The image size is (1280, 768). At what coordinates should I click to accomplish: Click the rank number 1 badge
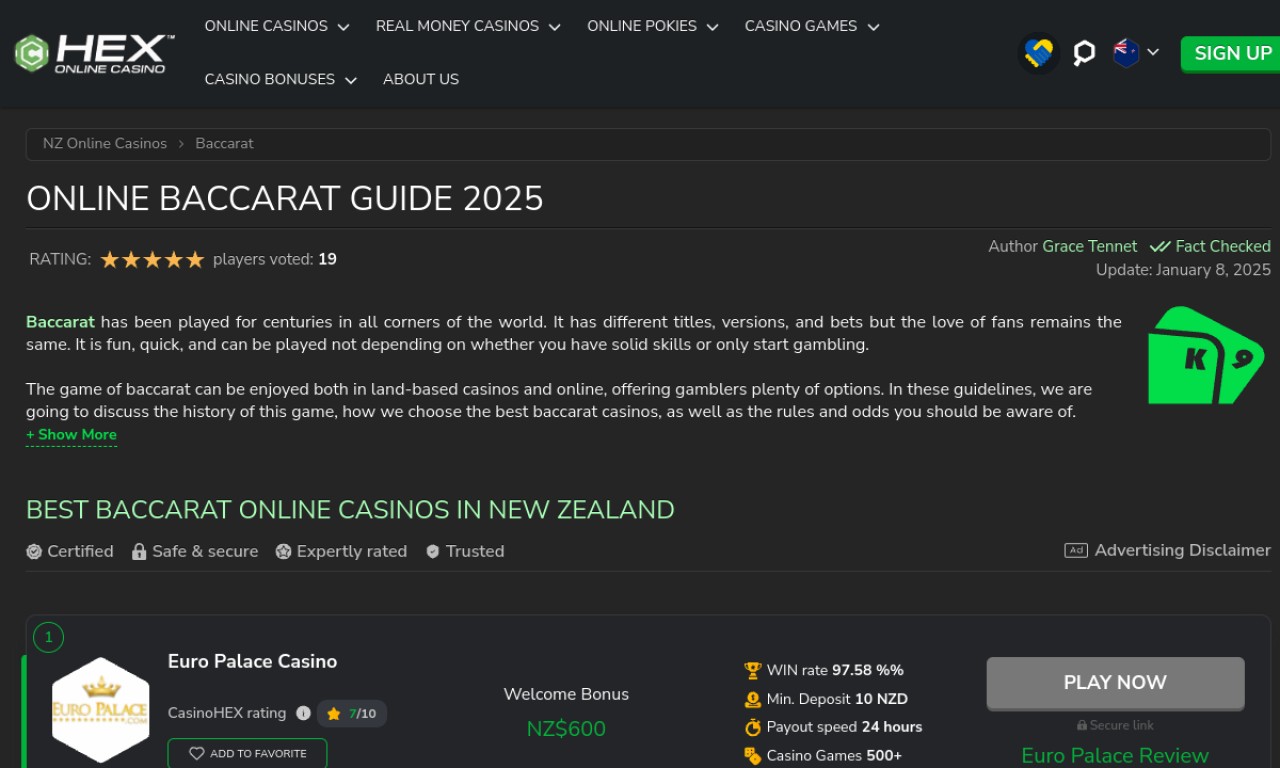point(48,637)
